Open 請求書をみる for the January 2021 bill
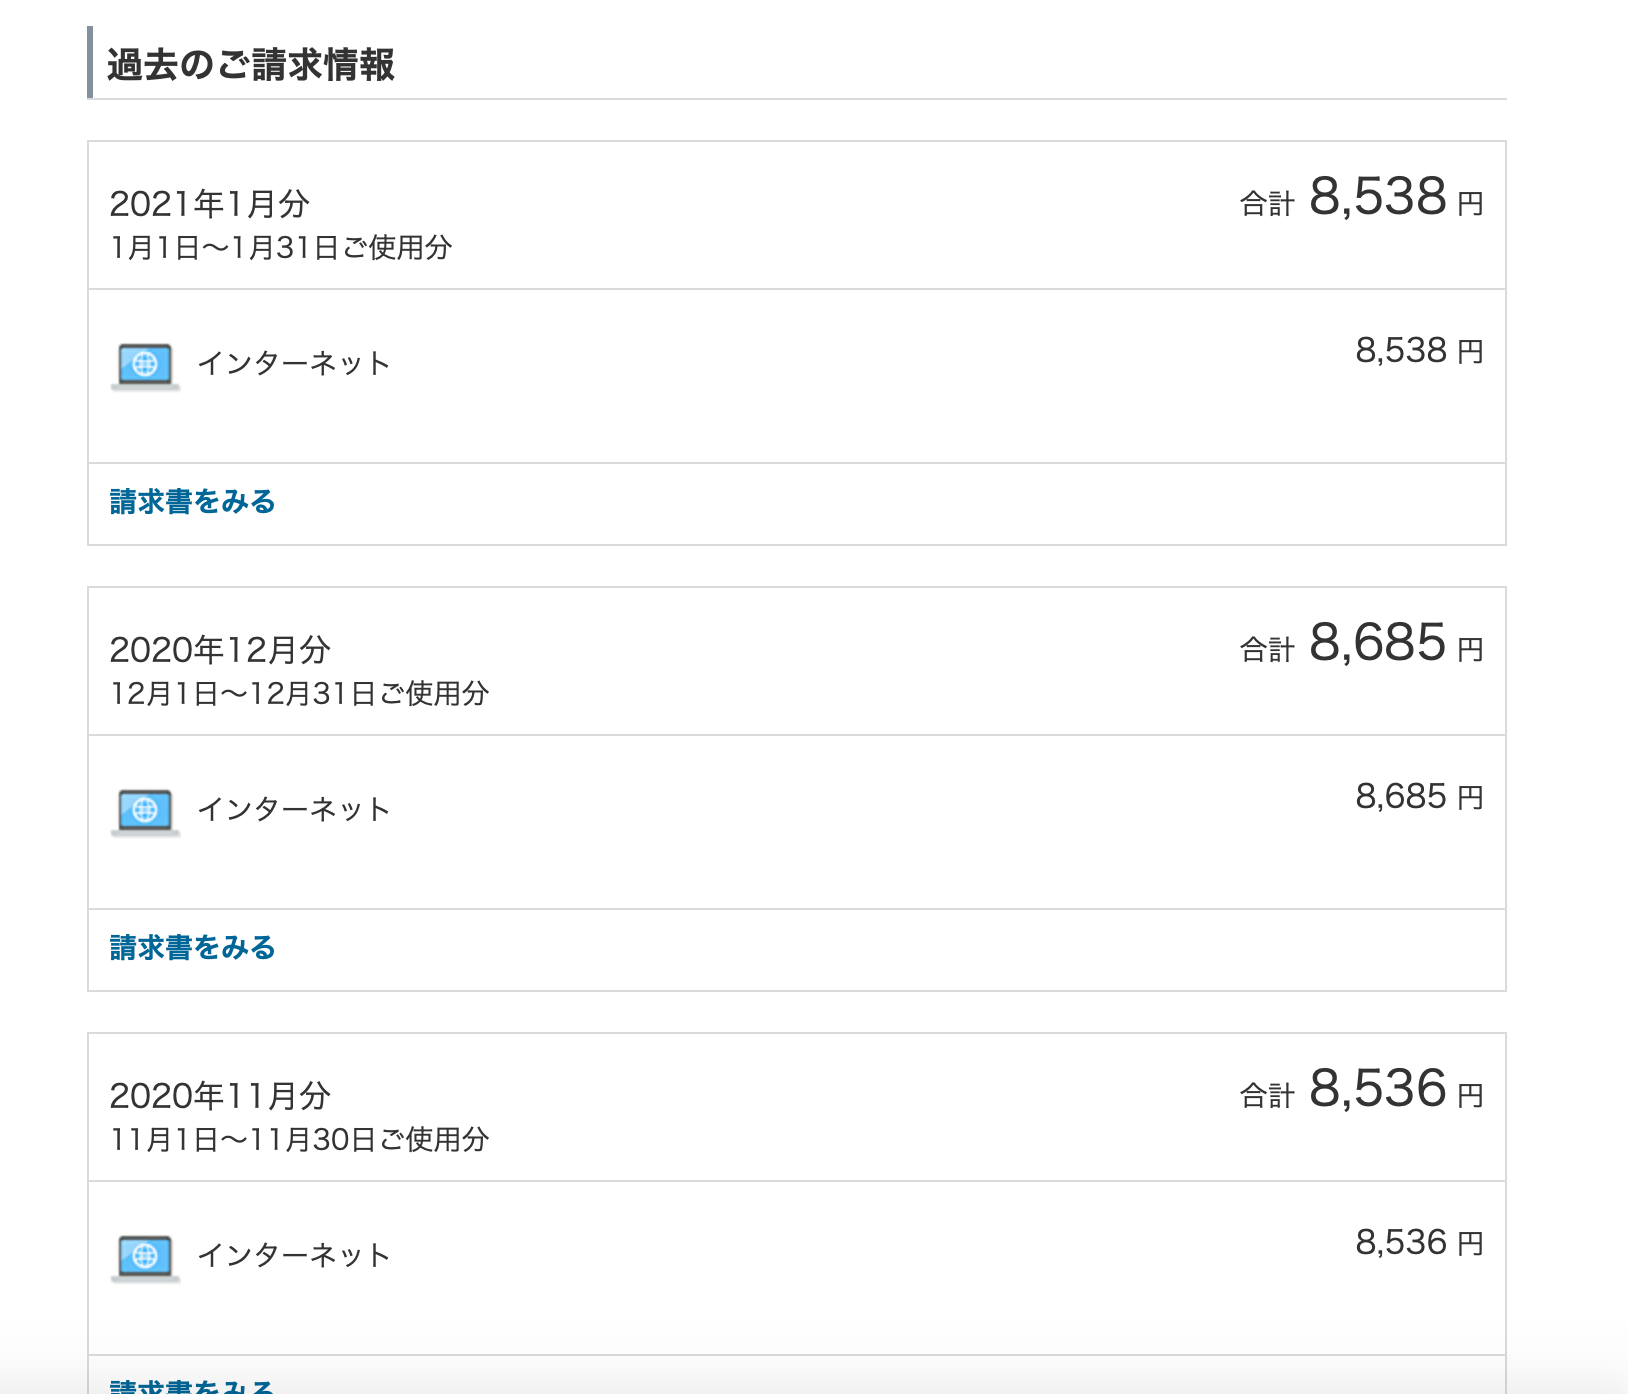 (x=192, y=502)
